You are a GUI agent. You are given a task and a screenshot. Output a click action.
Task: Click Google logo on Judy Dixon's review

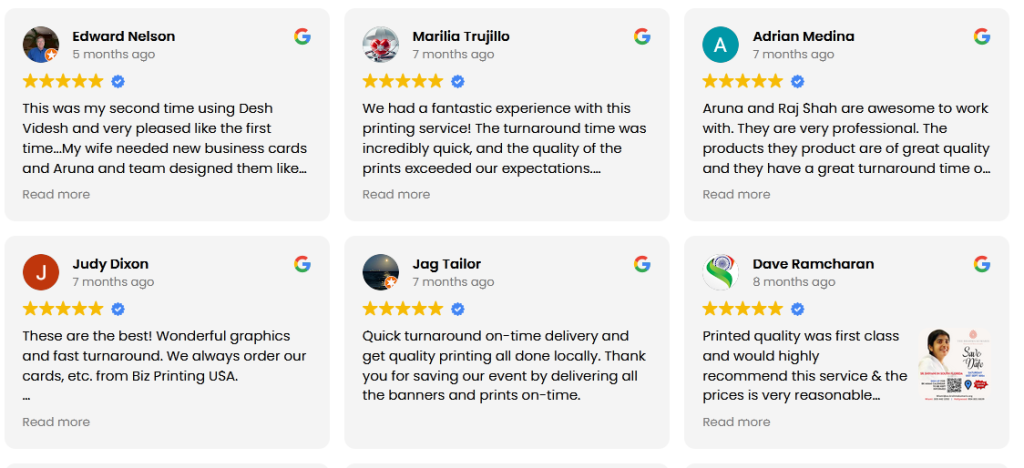coord(302,264)
